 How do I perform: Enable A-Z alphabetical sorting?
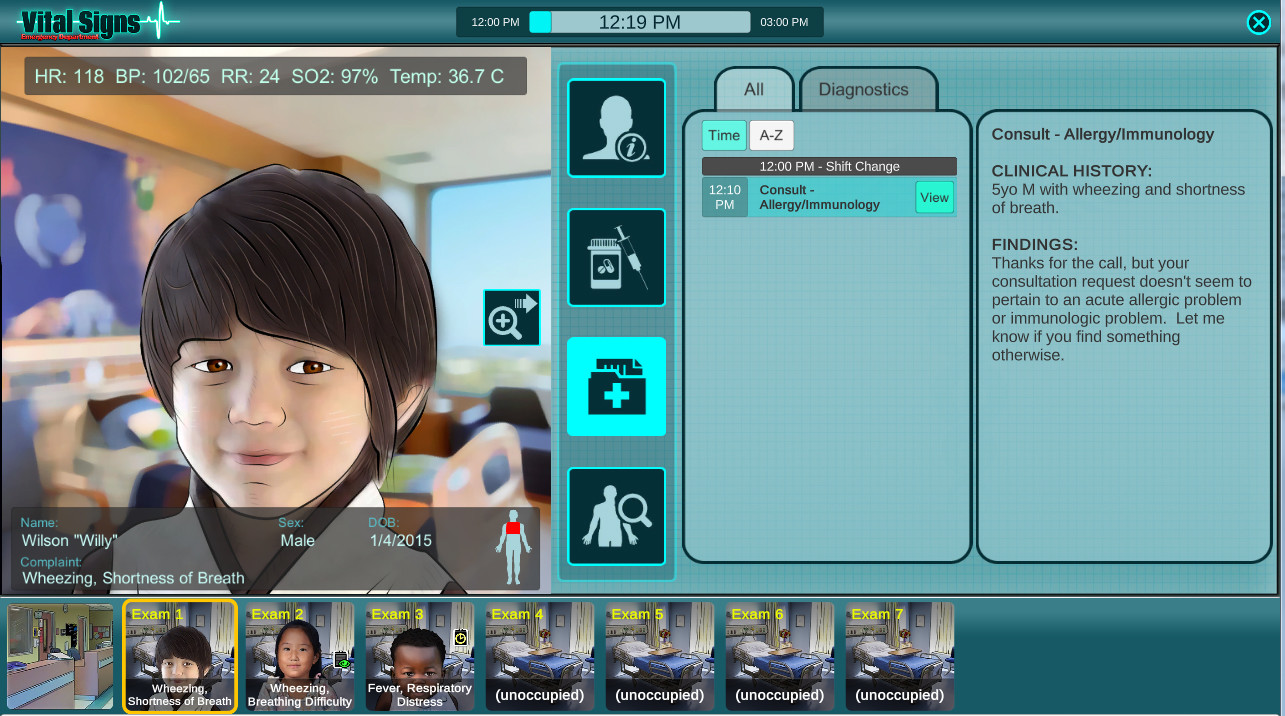tap(771, 135)
